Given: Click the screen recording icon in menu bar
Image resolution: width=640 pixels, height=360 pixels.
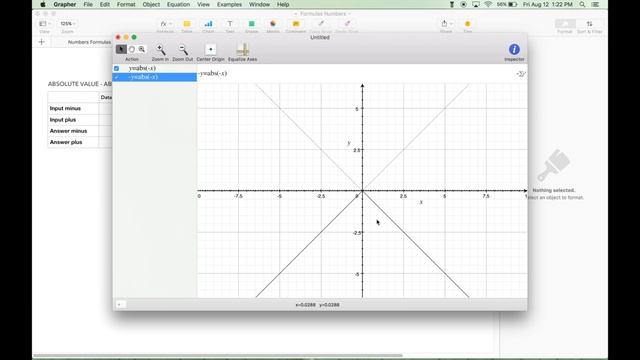Looking at the screenshot, I should (x=463, y=4).
